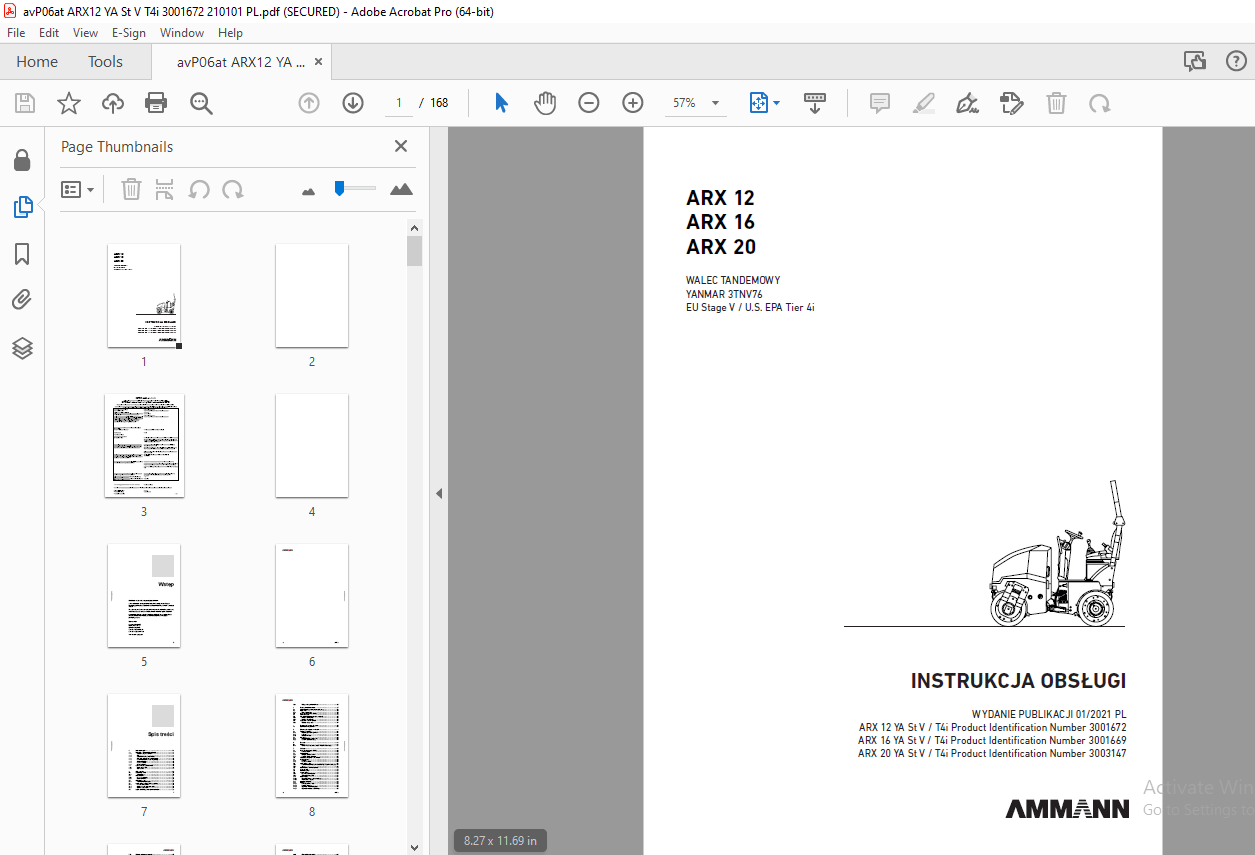Open the Find text magnifier tool
The image size is (1255, 855).
[201, 103]
